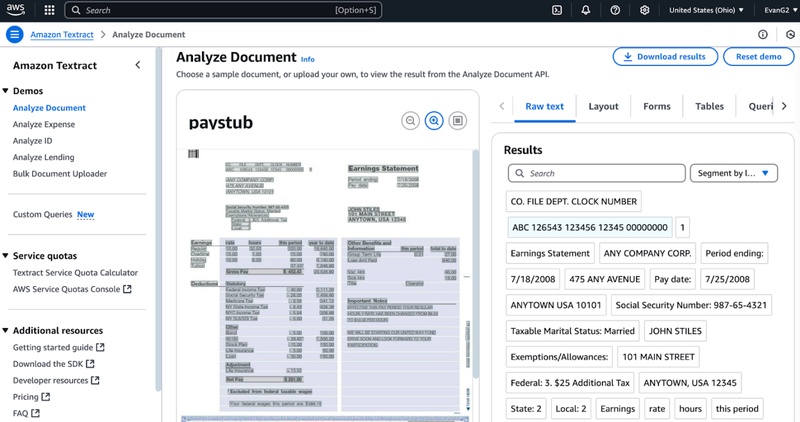Screen dimensions: 800x422
Task: Expand the EvanG2 account menu
Action: coord(770,10)
